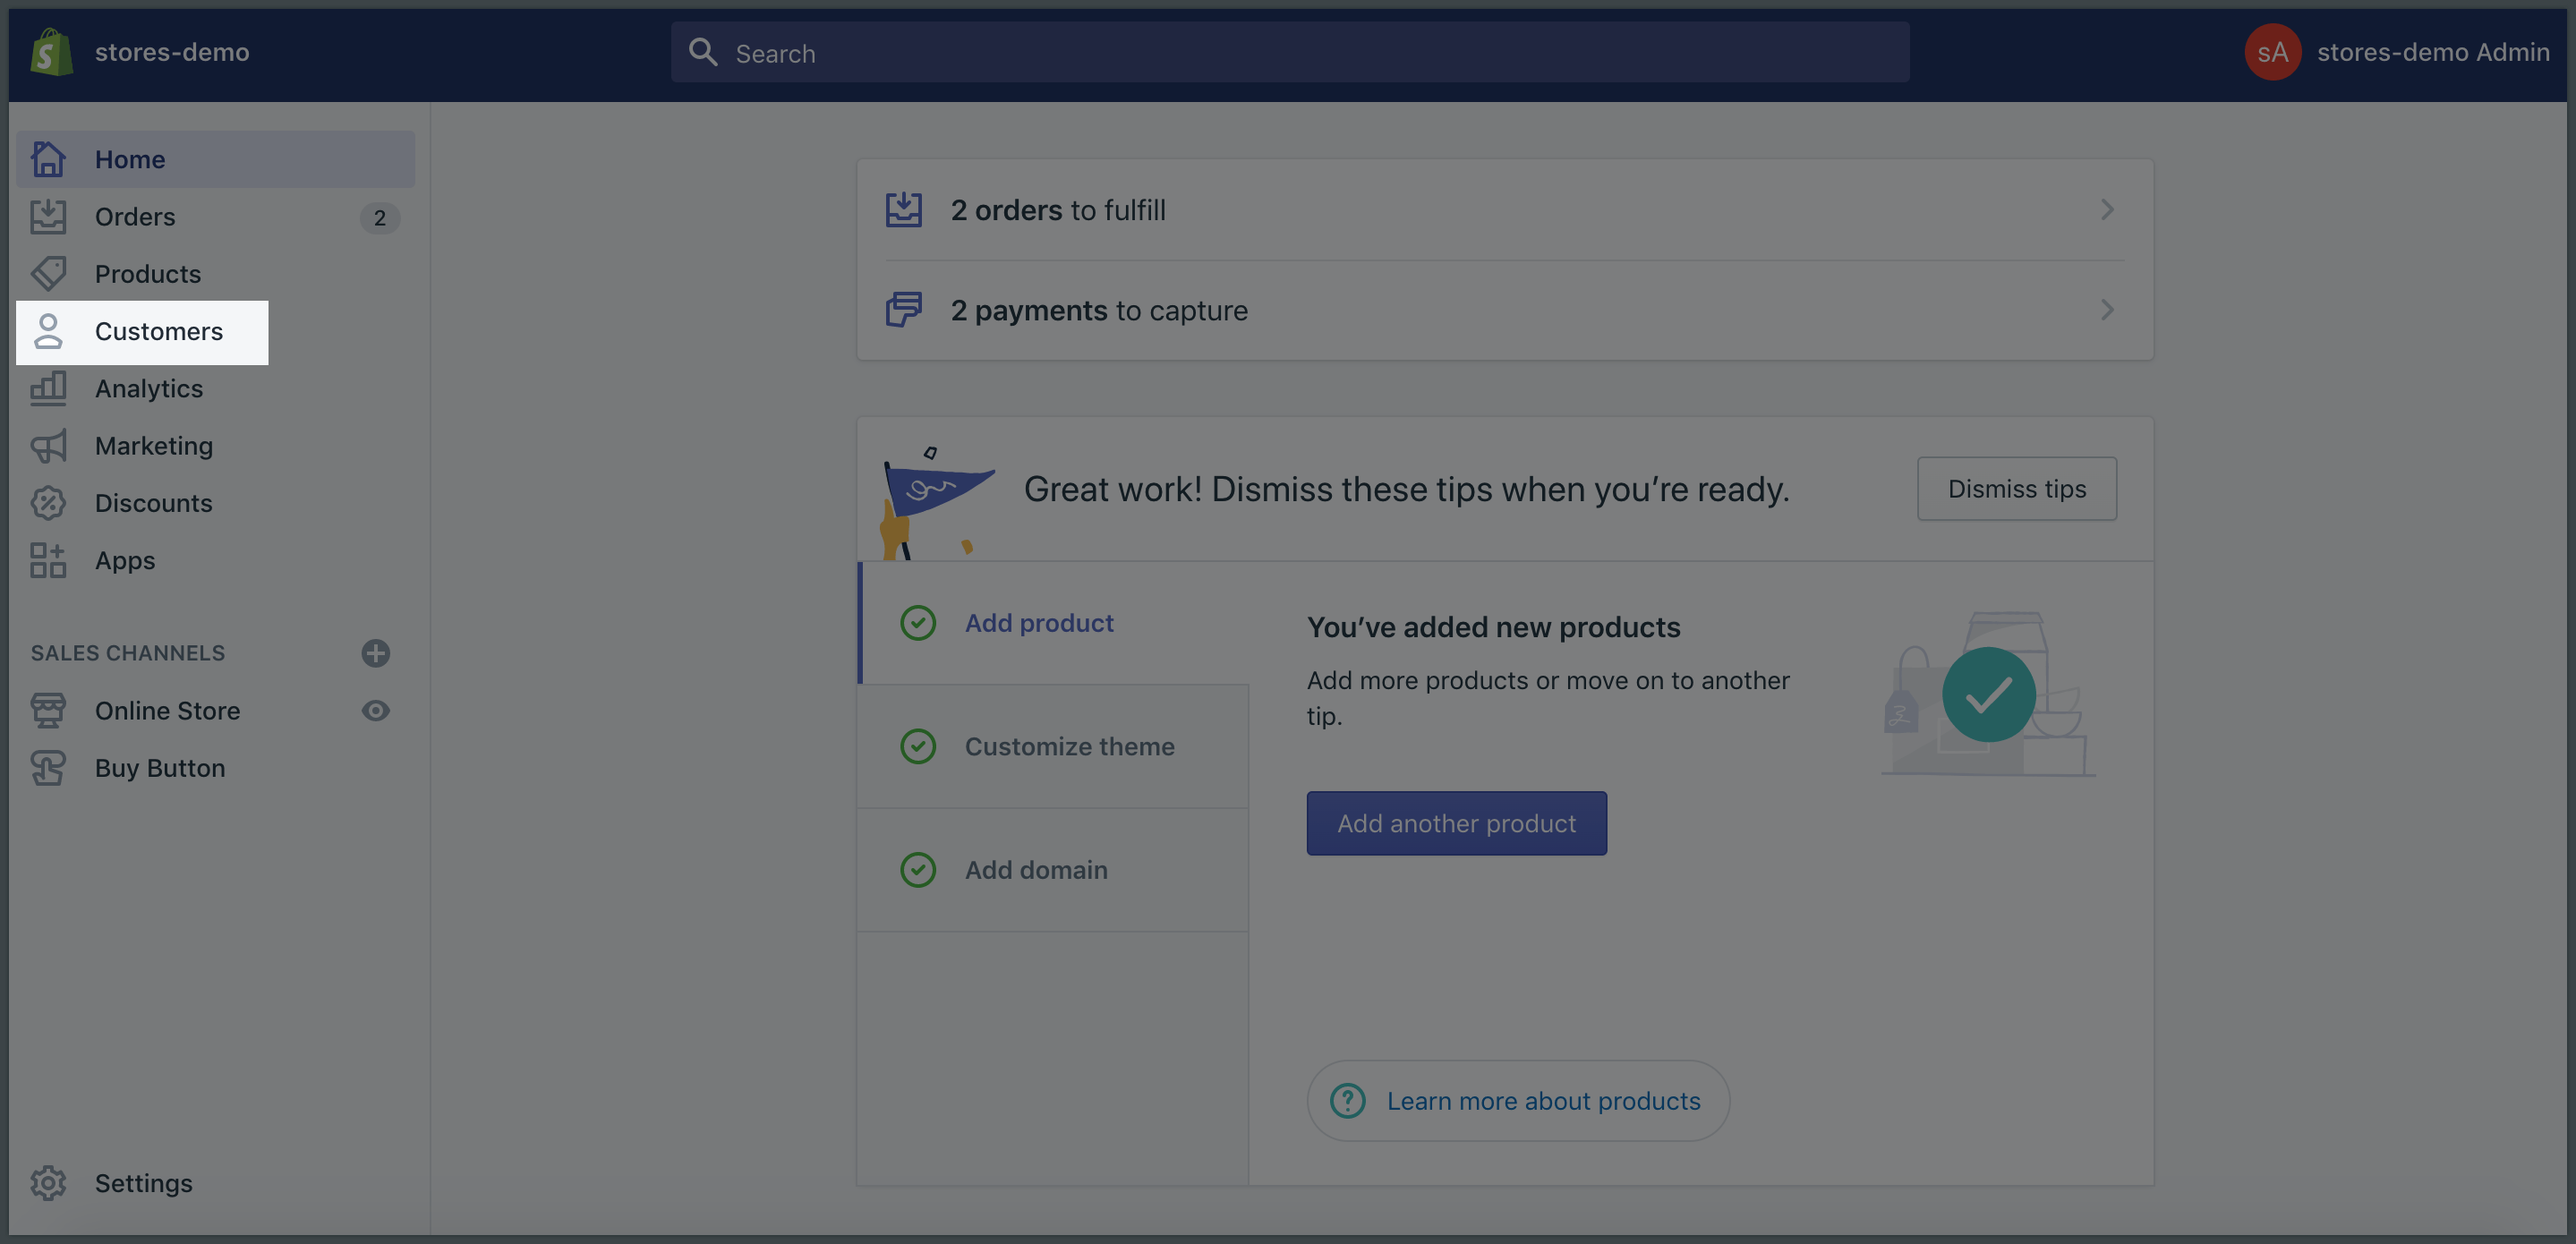
Task: Click the orders to fulfill inbox icon
Action: point(904,210)
